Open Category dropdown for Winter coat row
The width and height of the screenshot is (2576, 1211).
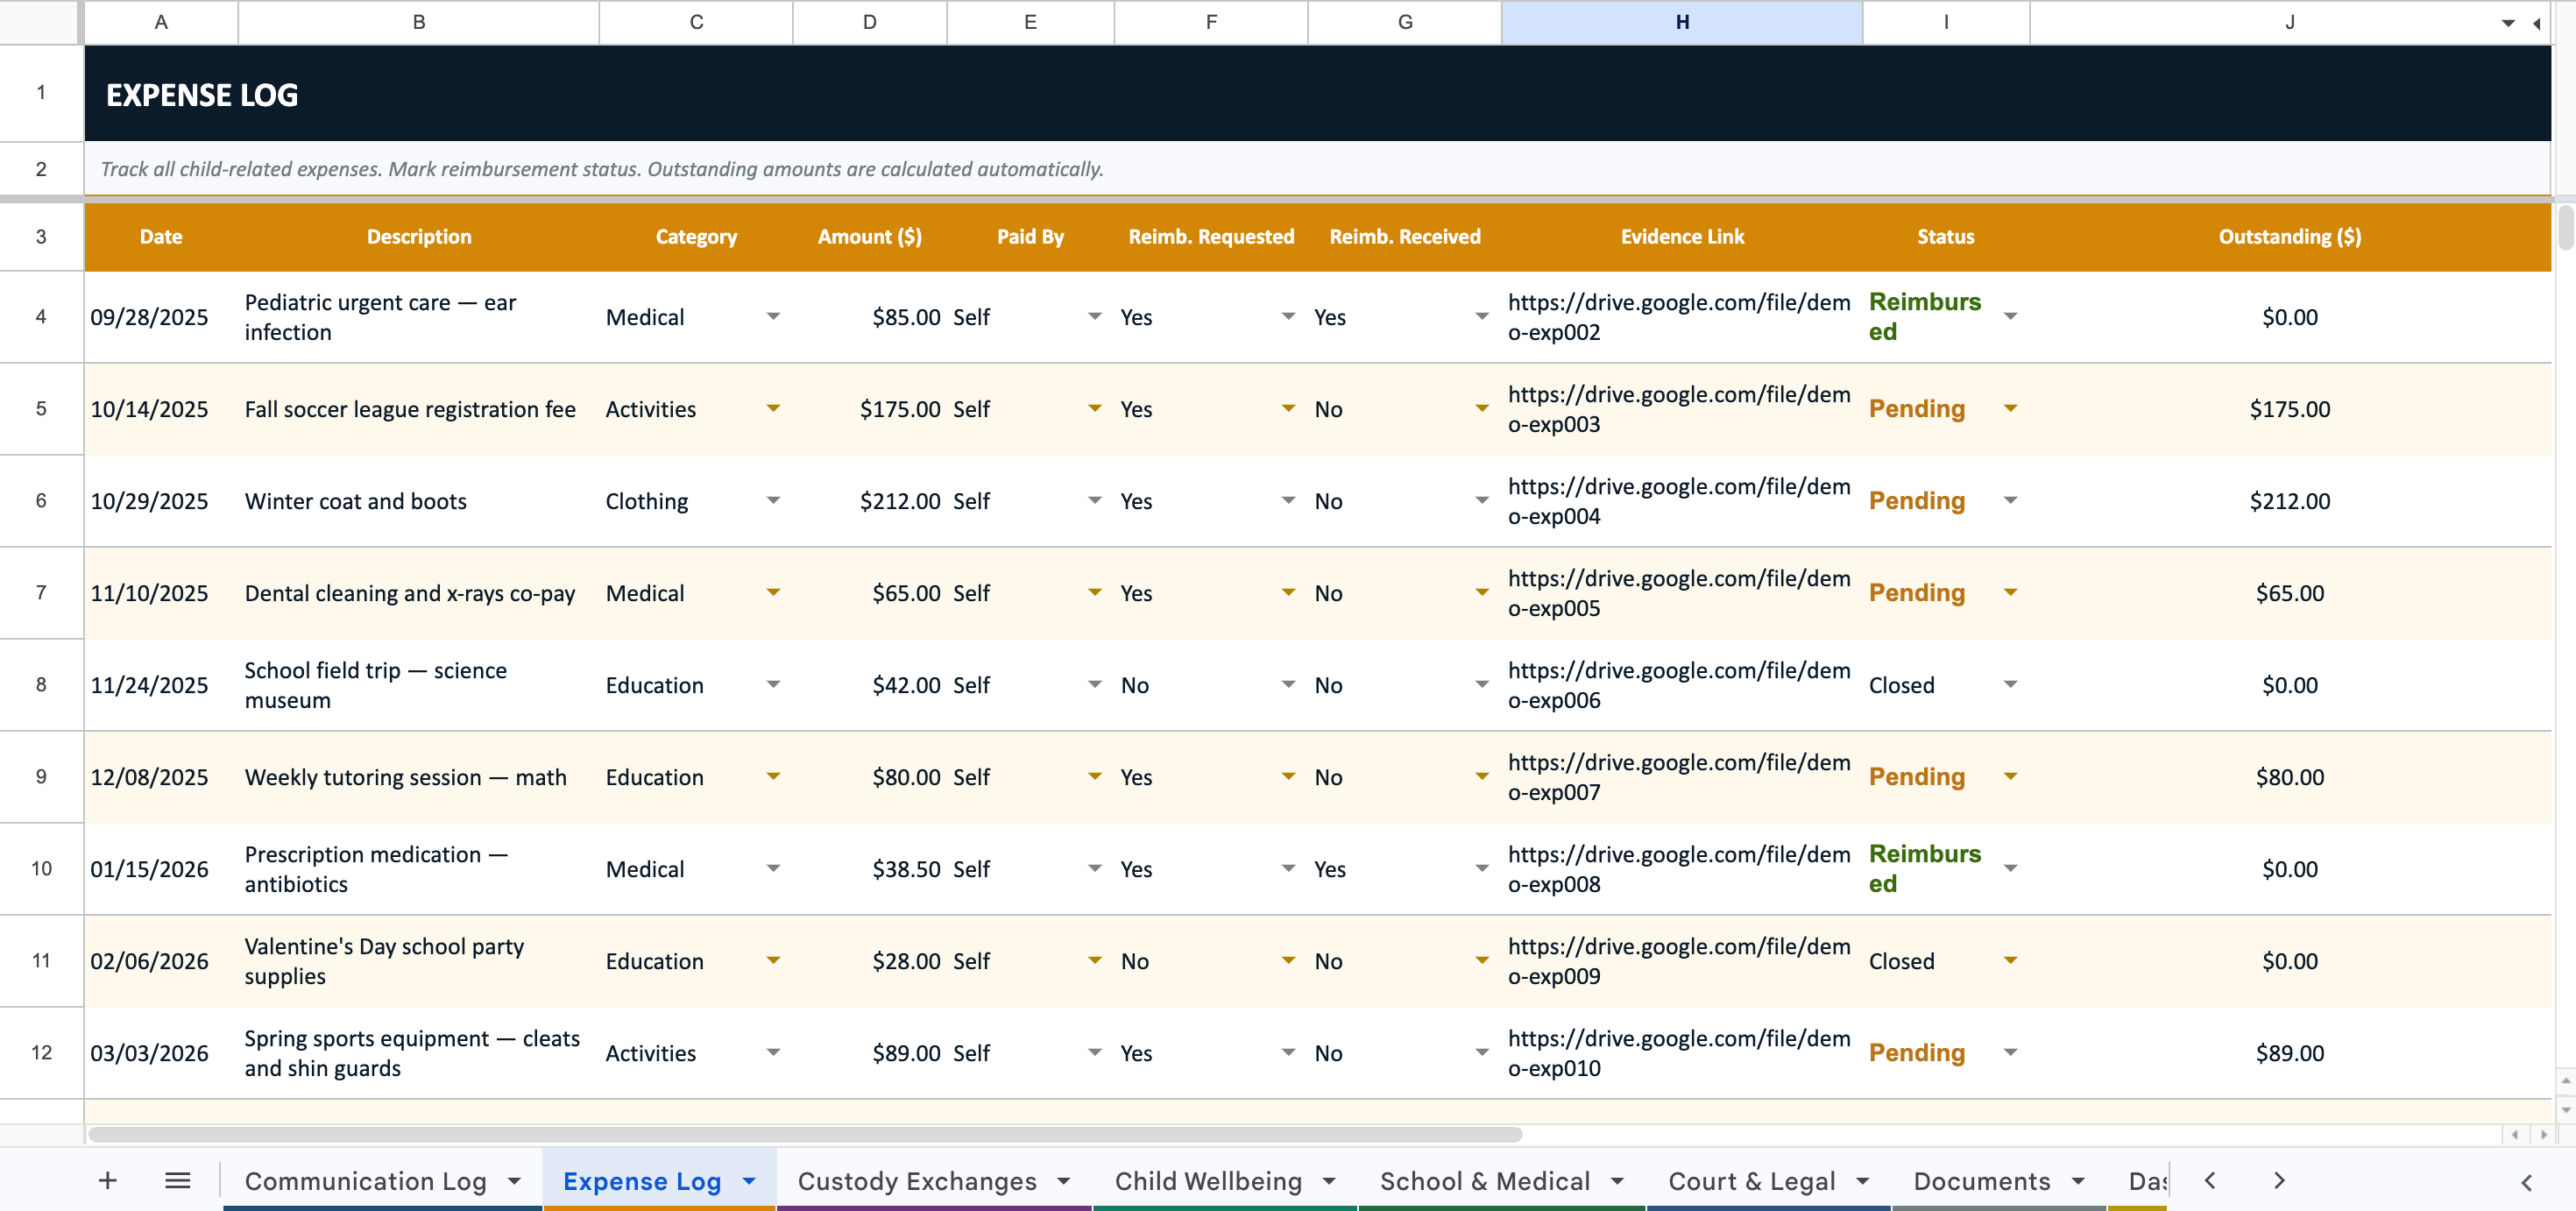[x=773, y=501]
